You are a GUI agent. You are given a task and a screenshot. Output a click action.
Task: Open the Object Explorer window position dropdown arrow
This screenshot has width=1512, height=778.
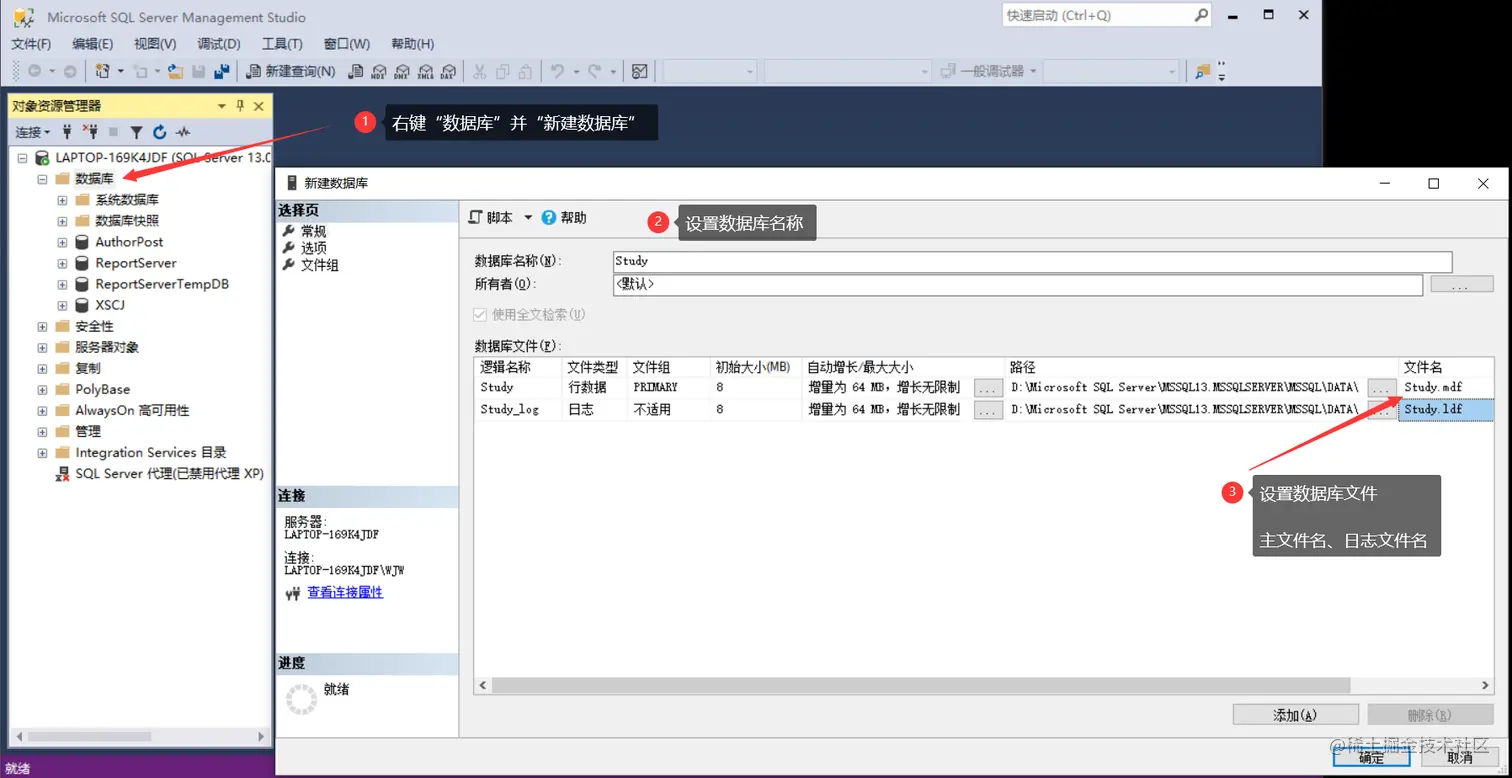coord(222,106)
